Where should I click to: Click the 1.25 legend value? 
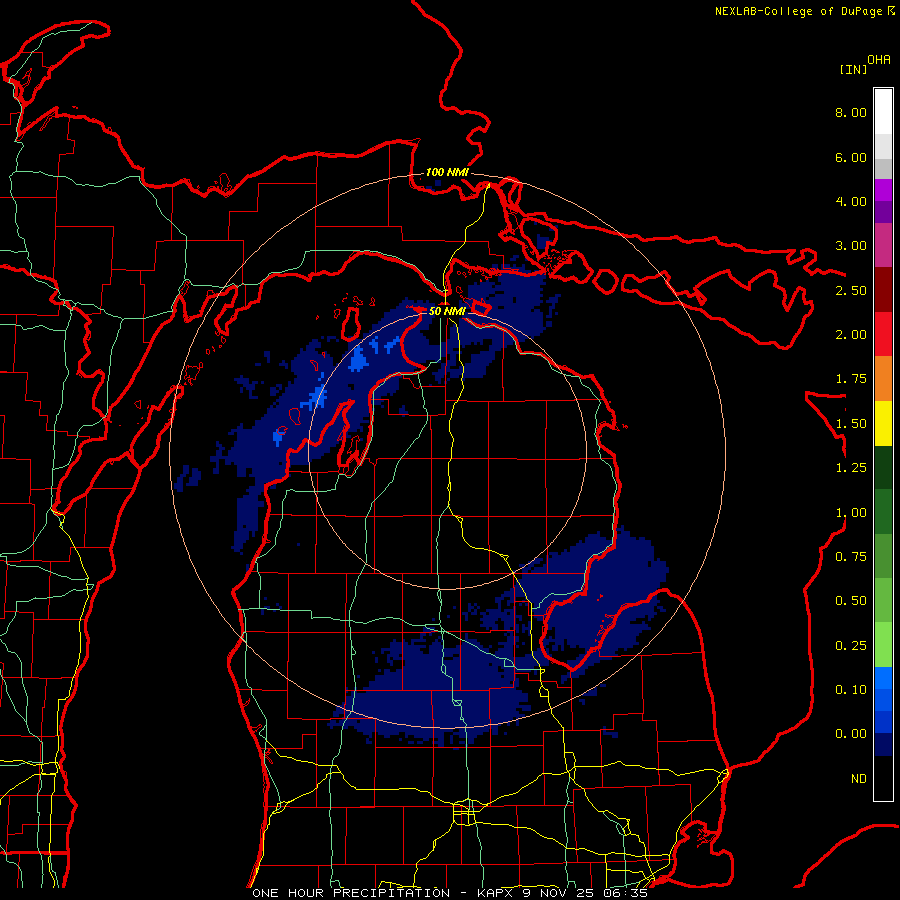(851, 468)
